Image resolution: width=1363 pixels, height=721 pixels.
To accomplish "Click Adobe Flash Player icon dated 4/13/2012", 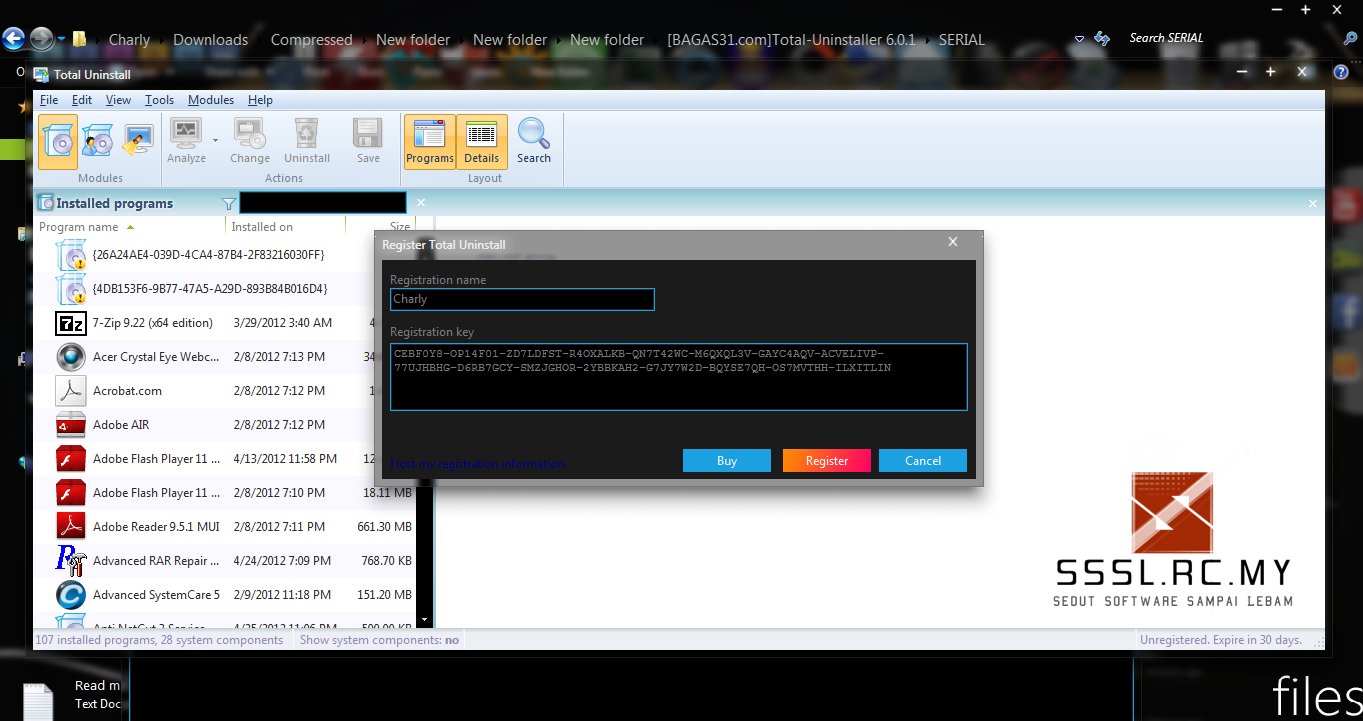I will [x=71, y=459].
